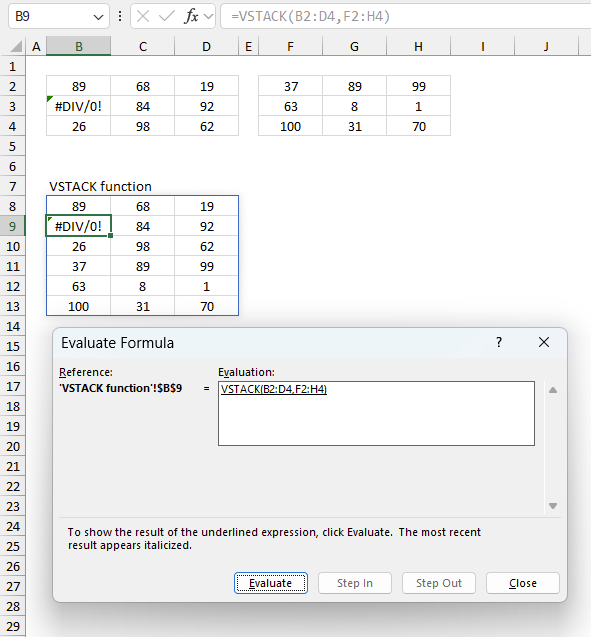Select column D header
Screen dimensions: 591x637
pyautogui.click(x=206, y=46)
